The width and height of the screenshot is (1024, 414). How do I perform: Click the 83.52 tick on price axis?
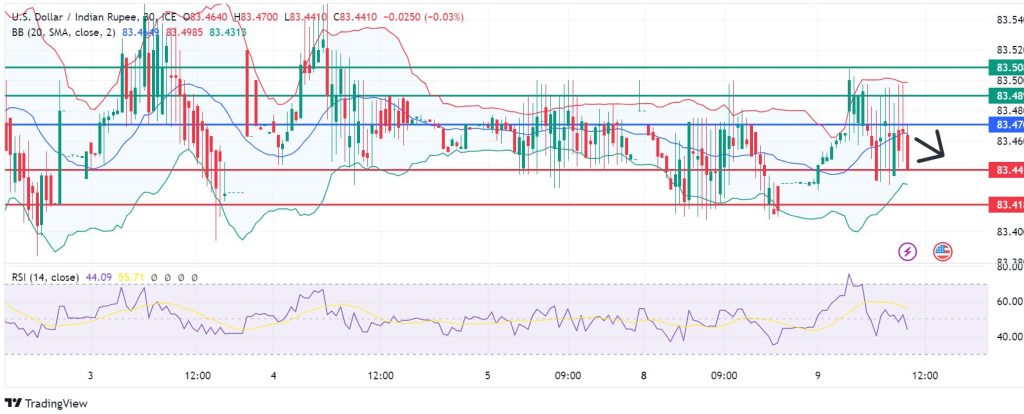pyautogui.click(x=1009, y=50)
